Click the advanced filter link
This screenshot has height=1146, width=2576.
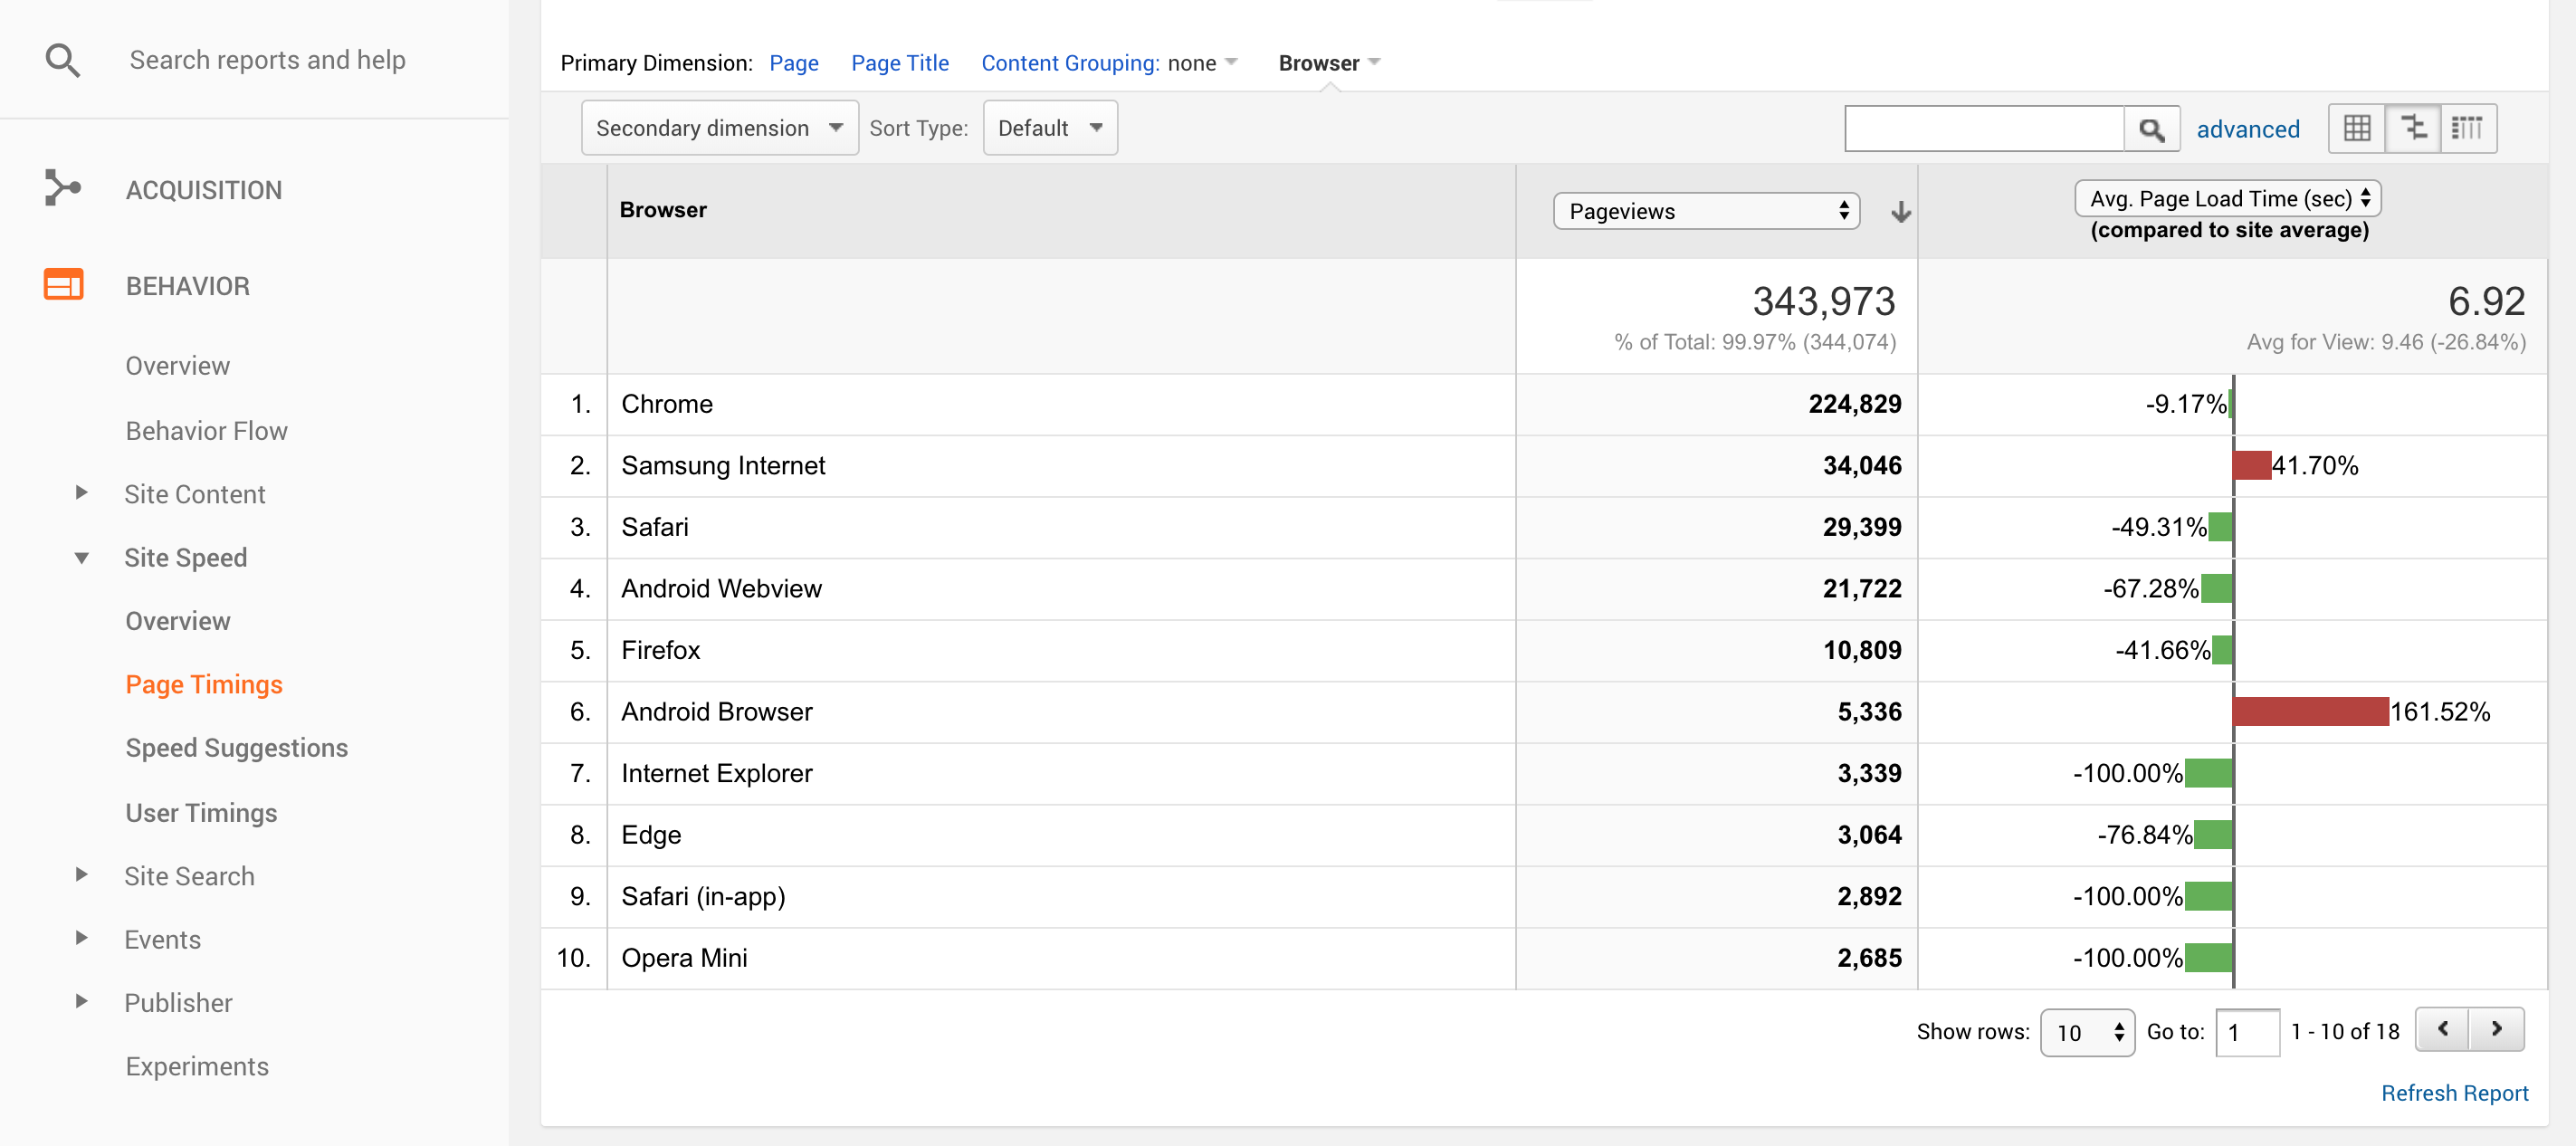[x=2248, y=130]
